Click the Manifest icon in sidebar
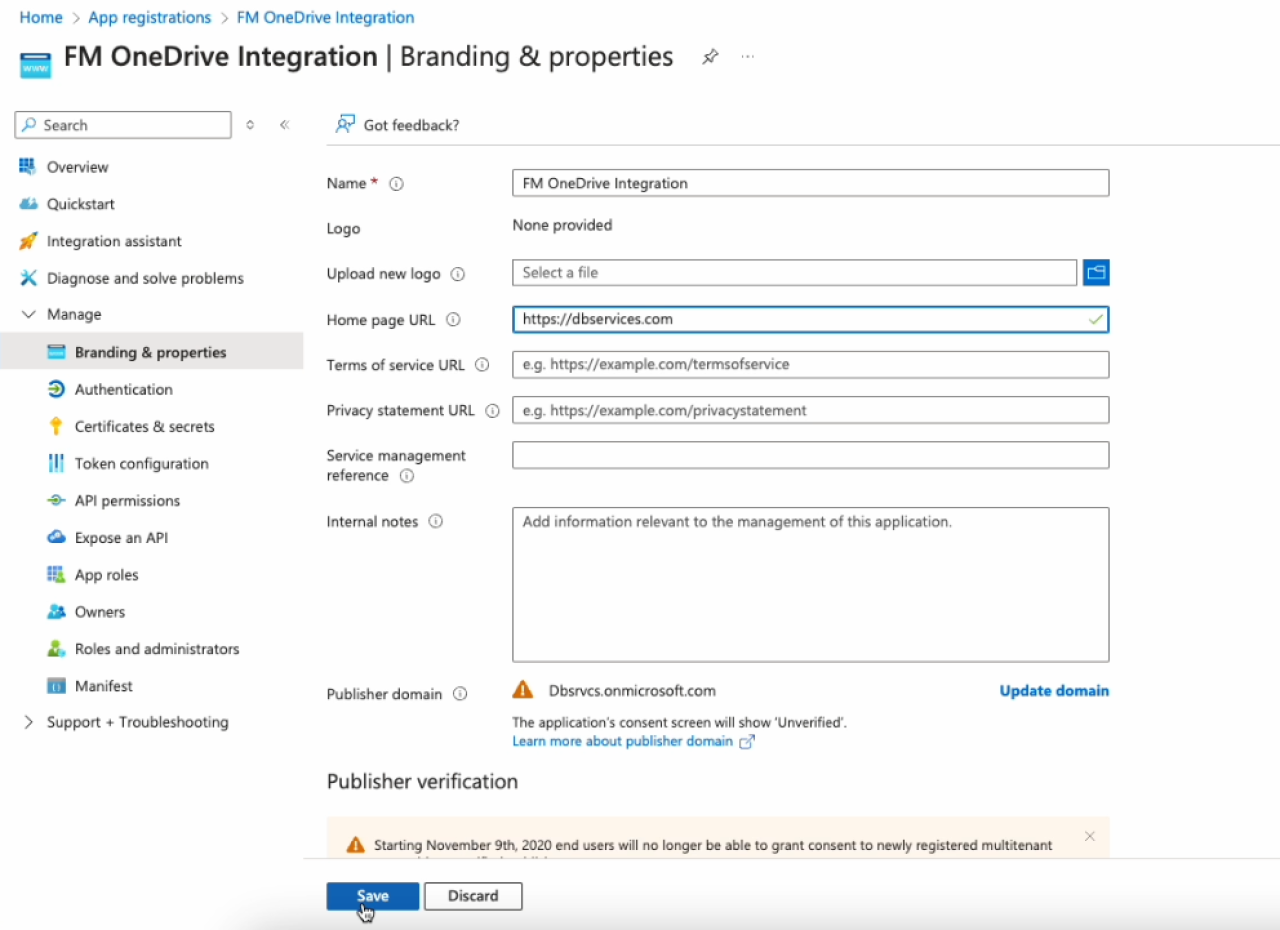The image size is (1280, 930). pyautogui.click(x=56, y=685)
